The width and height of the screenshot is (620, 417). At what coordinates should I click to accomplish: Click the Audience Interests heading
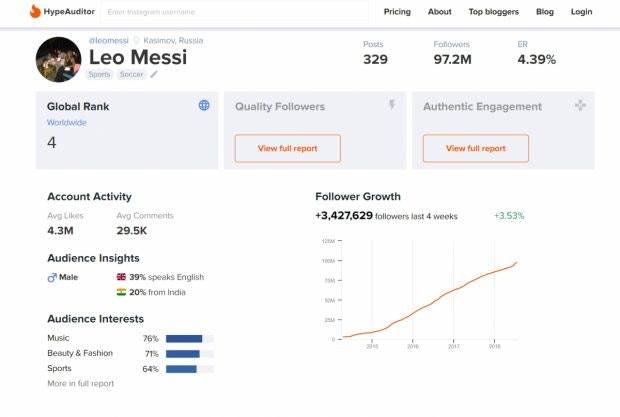[x=95, y=319]
